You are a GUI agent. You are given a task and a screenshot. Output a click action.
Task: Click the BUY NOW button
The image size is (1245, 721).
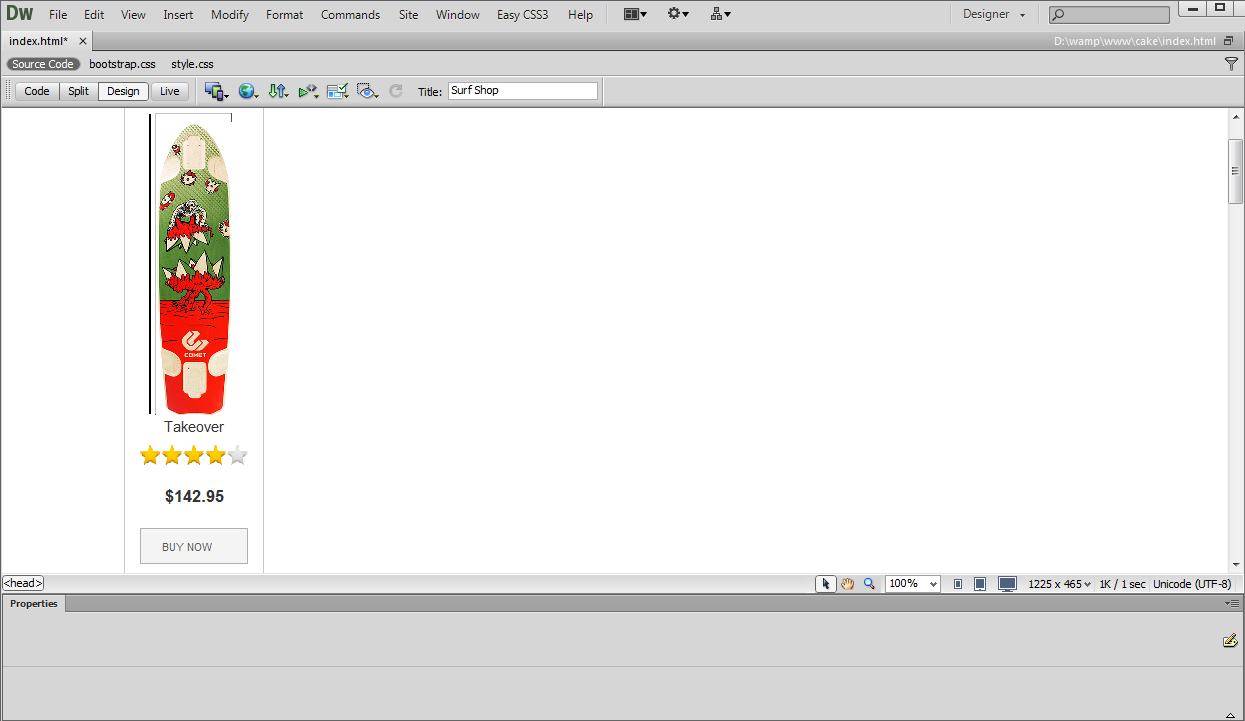pyautogui.click(x=194, y=546)
